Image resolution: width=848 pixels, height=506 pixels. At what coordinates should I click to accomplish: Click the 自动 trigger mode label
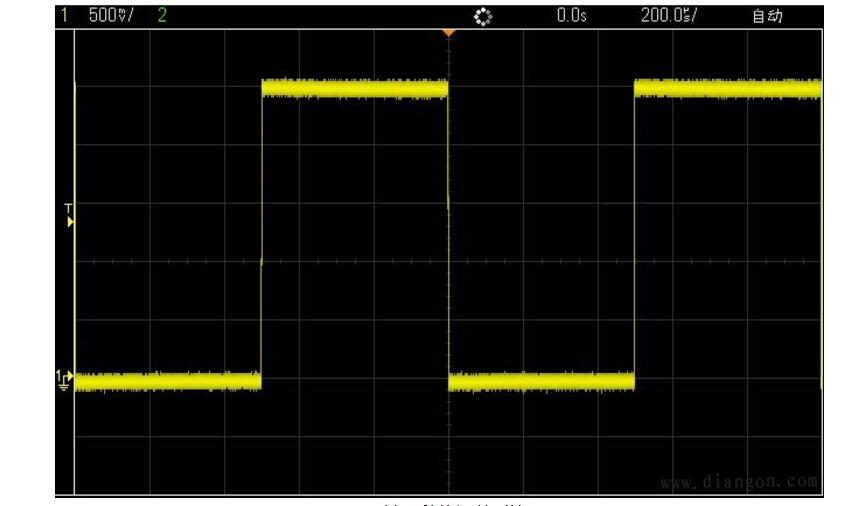(766, 17)
